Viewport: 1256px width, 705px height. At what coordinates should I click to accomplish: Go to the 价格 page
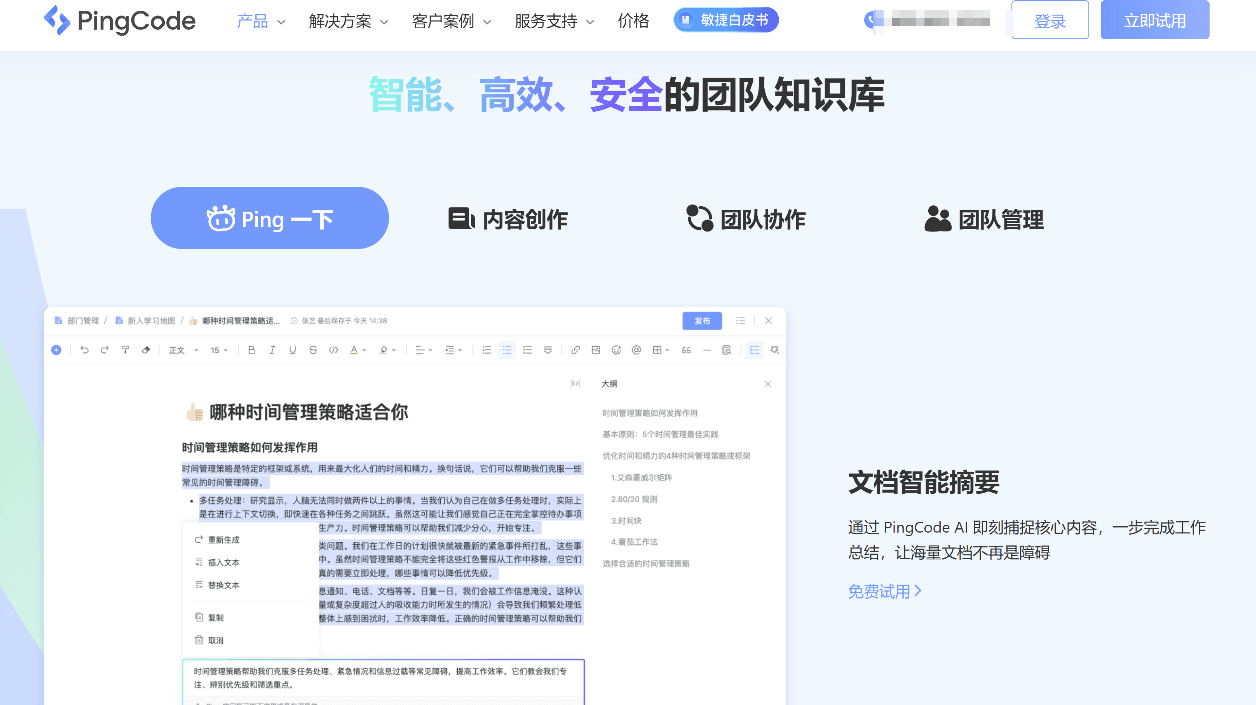point(634,21)
